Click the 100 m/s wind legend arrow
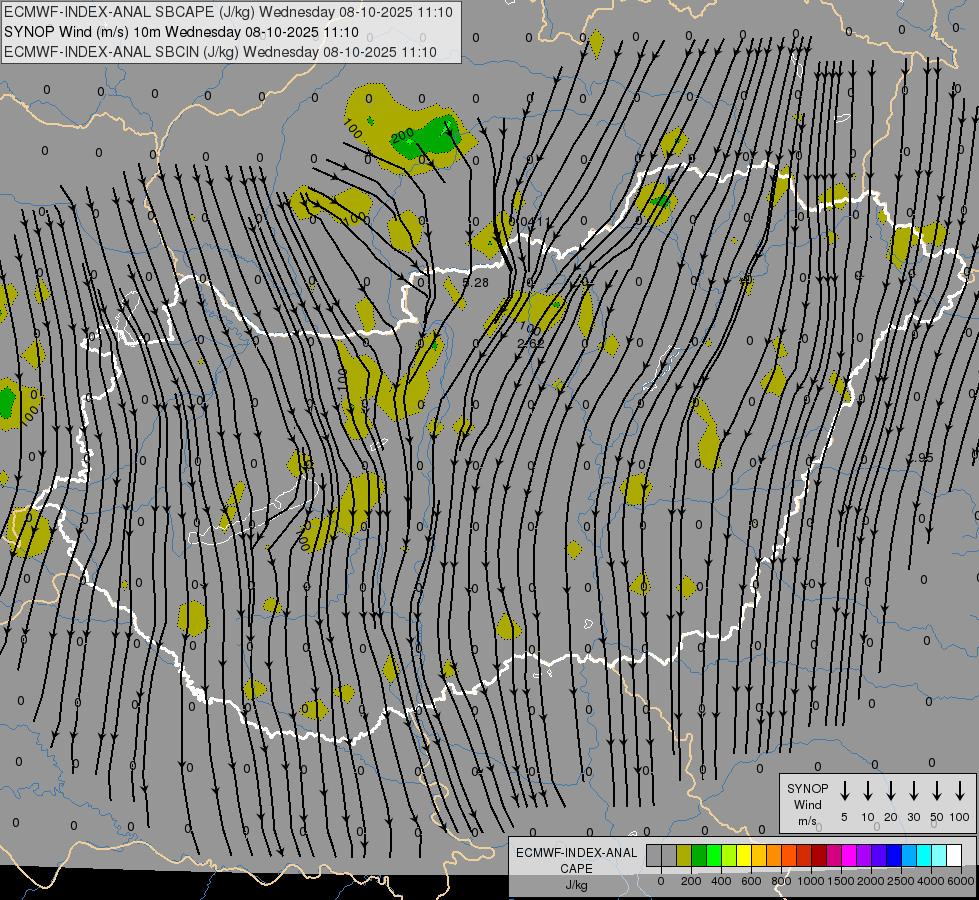The height and width of the screenshot is (900, 979). [961, 791]
